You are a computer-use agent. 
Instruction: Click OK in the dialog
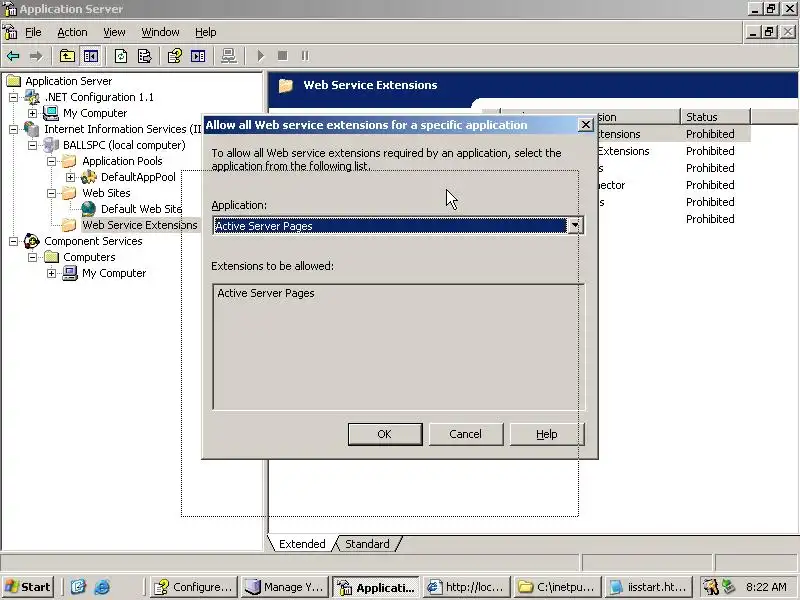coord(385,434)
